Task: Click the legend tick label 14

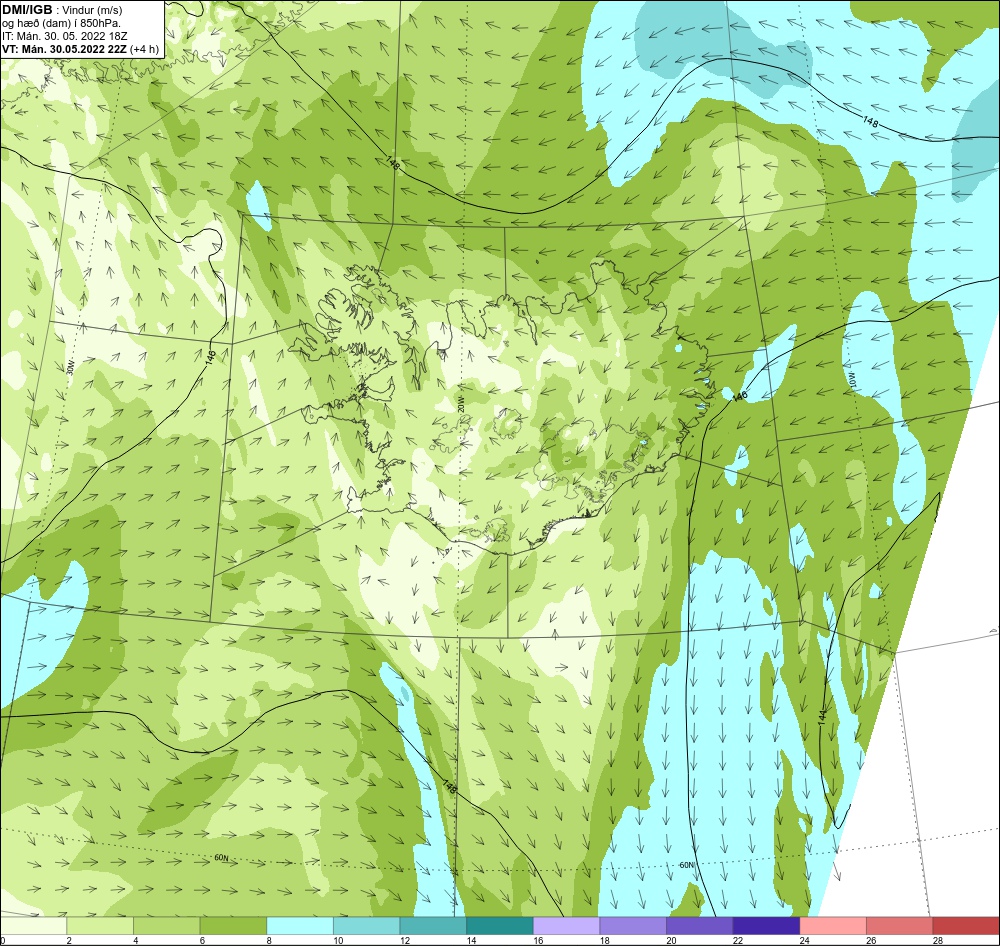Action: point(471,940)
